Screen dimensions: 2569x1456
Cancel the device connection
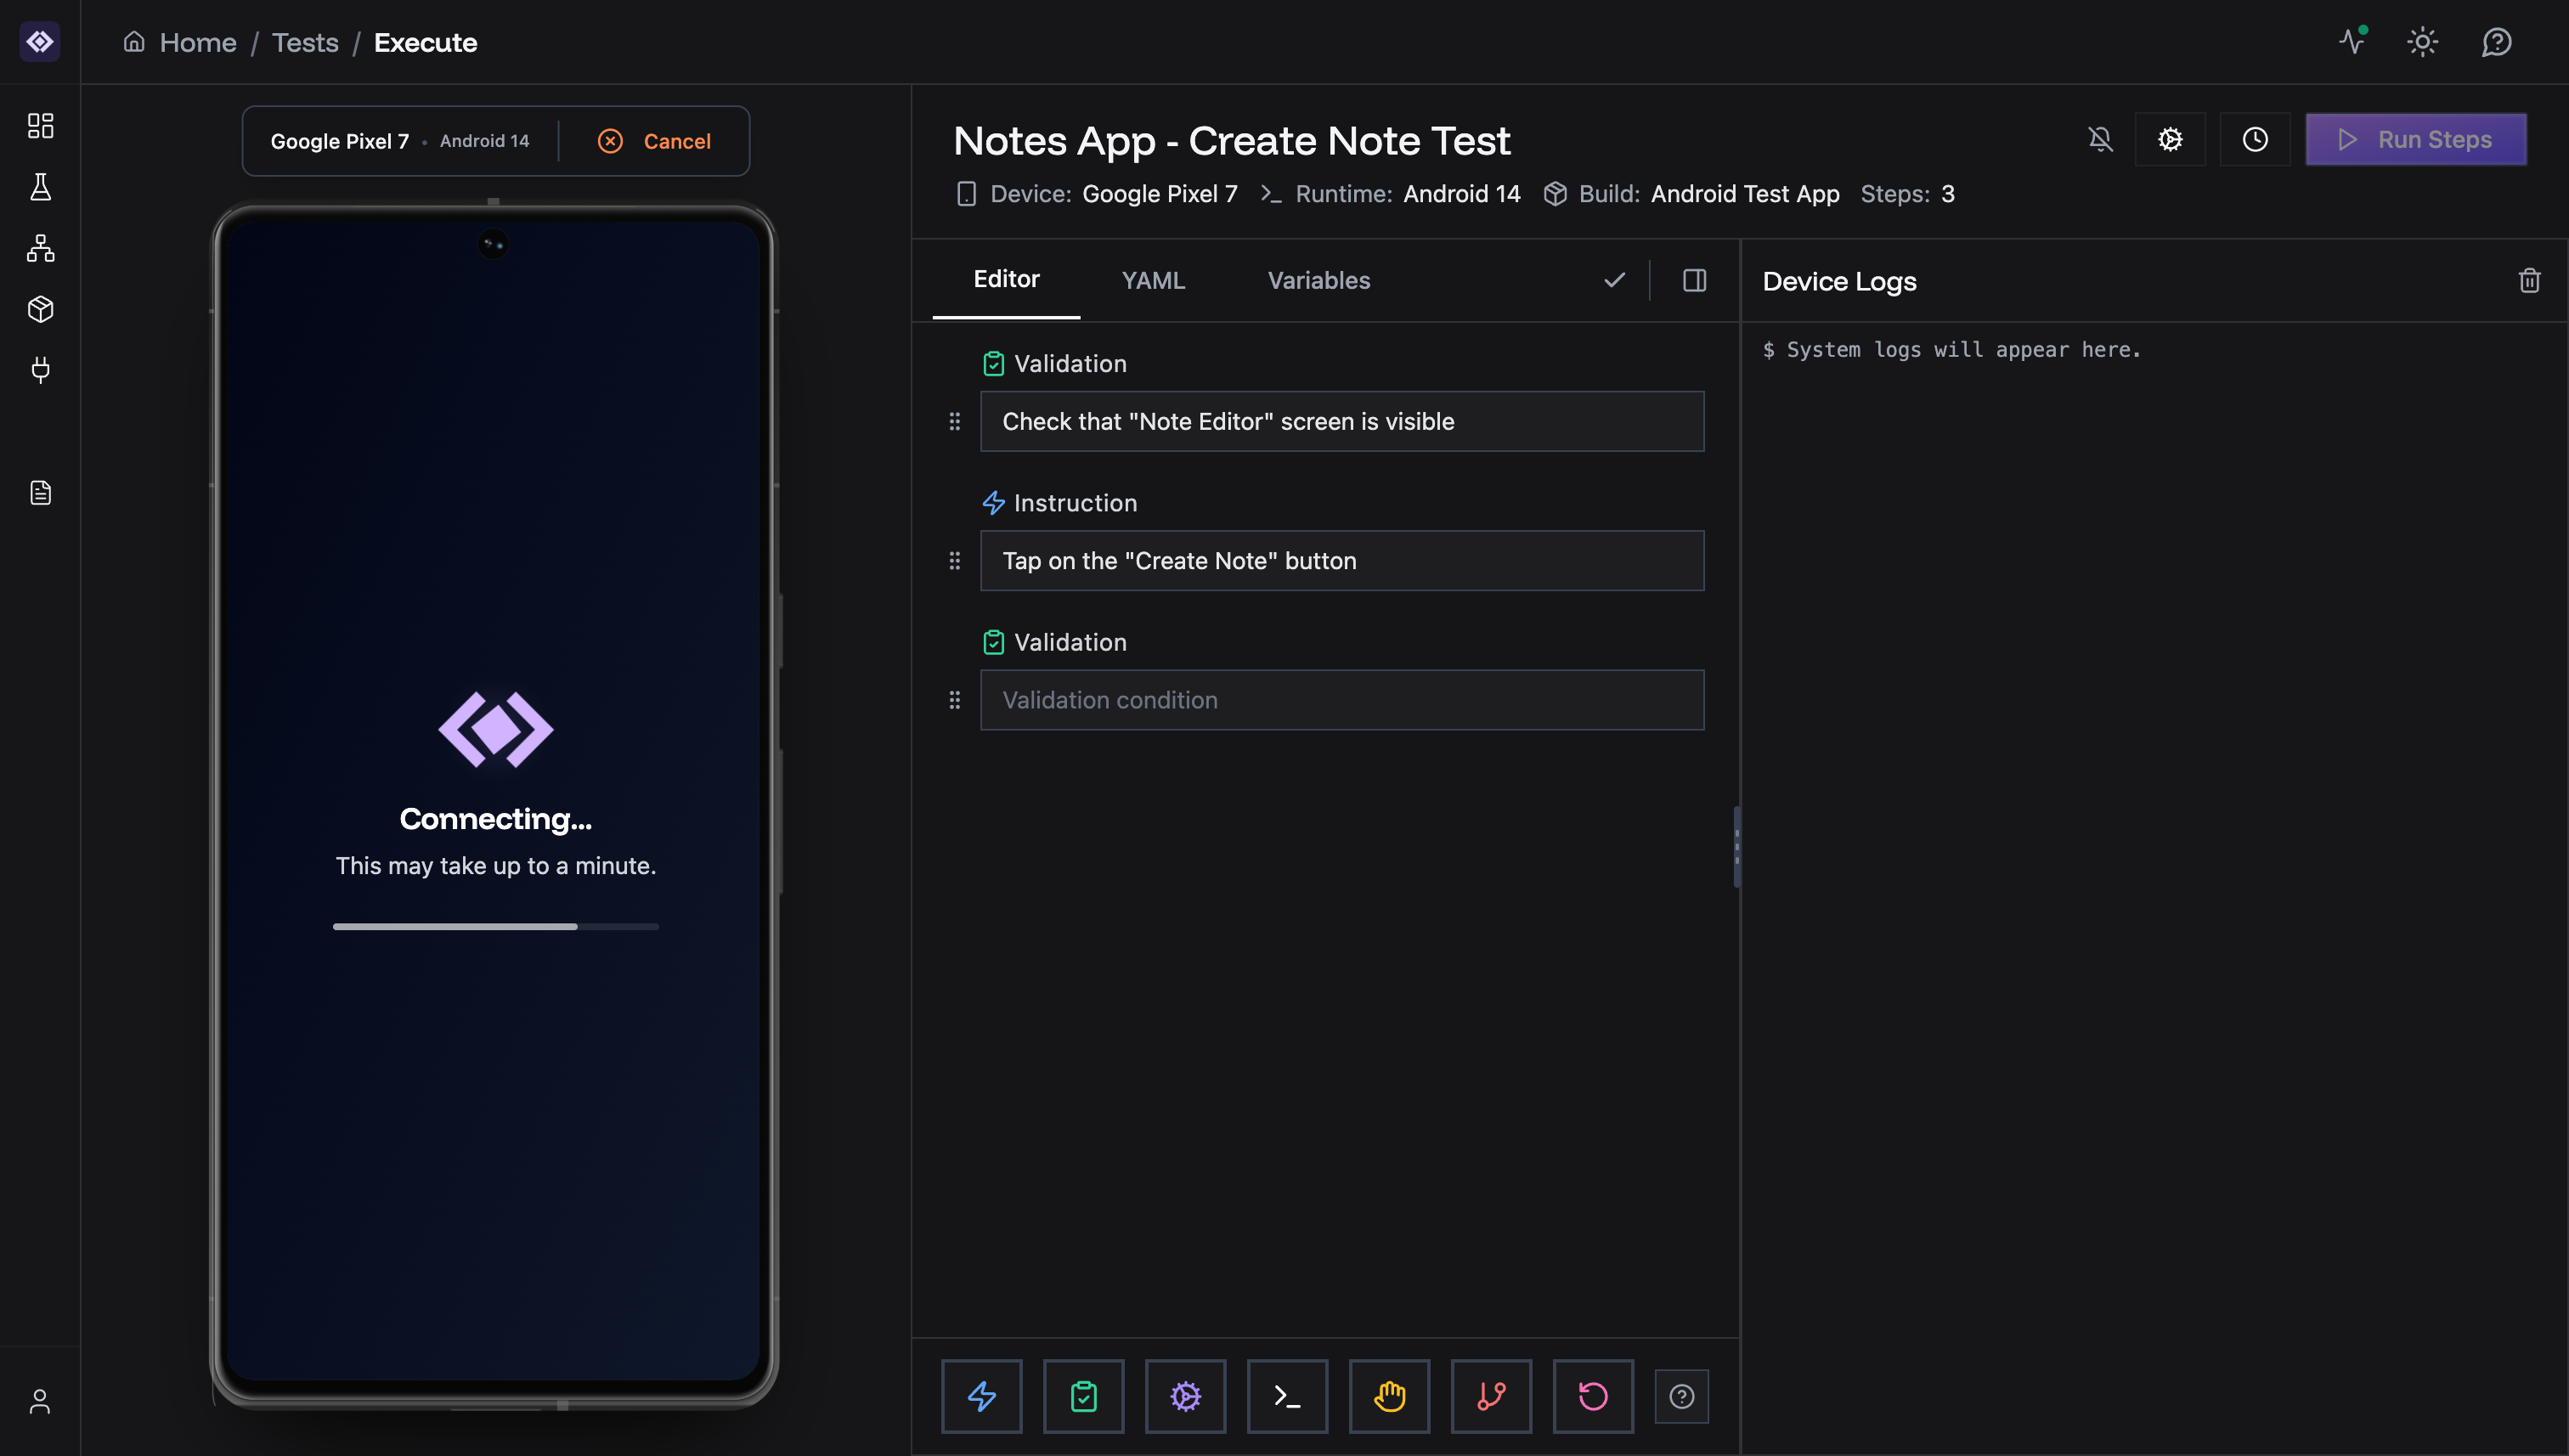pos(655,140)
